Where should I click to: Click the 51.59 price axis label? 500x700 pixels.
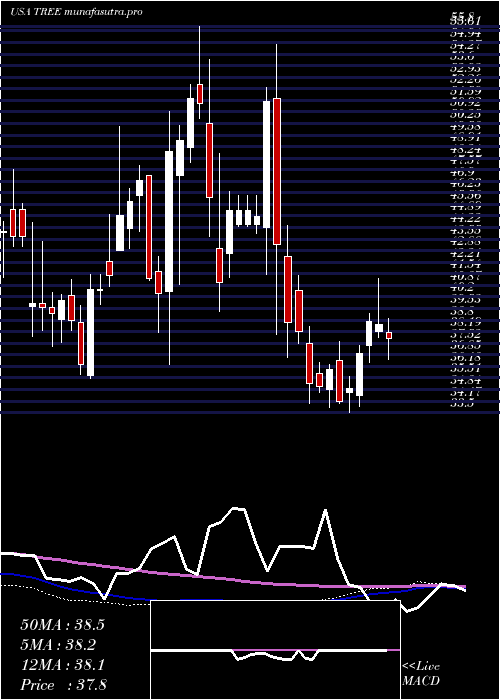tap(465, 91)
